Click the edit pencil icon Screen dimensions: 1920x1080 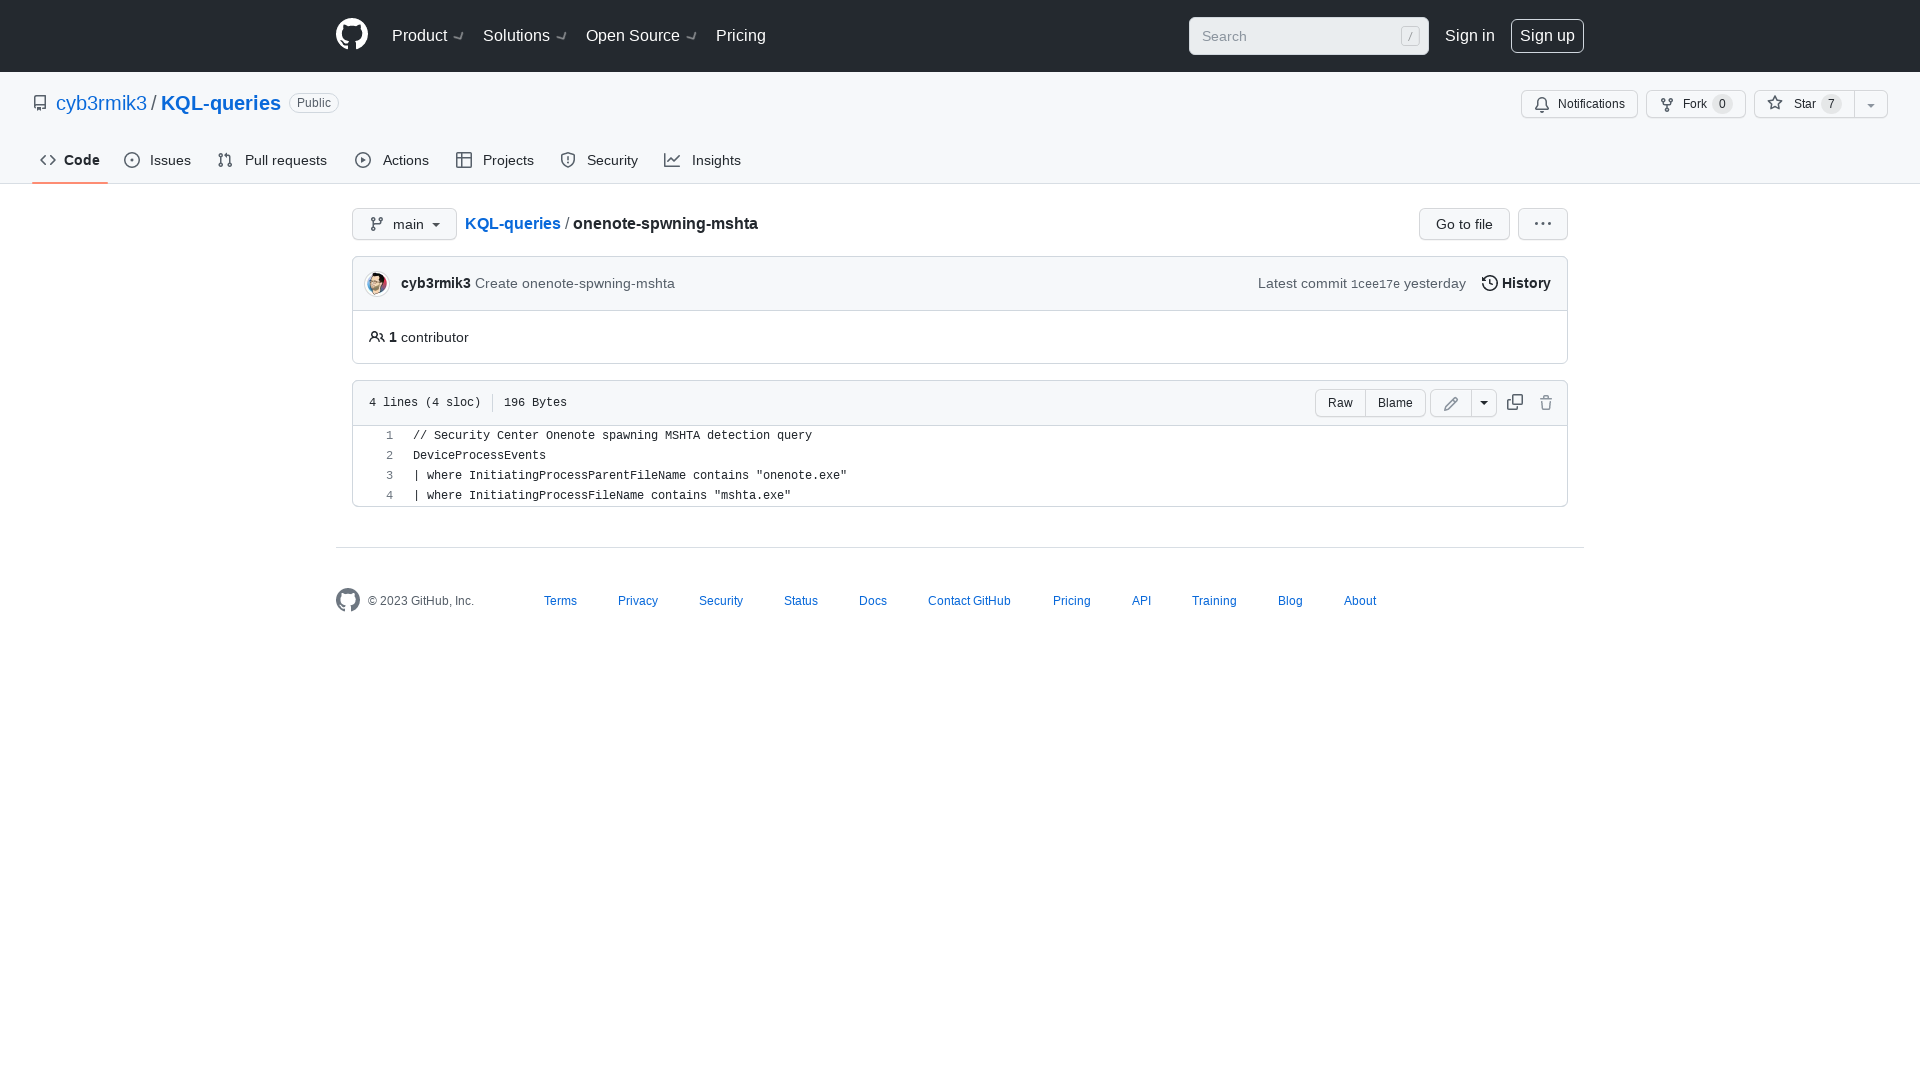click(x=1451, y=402)
